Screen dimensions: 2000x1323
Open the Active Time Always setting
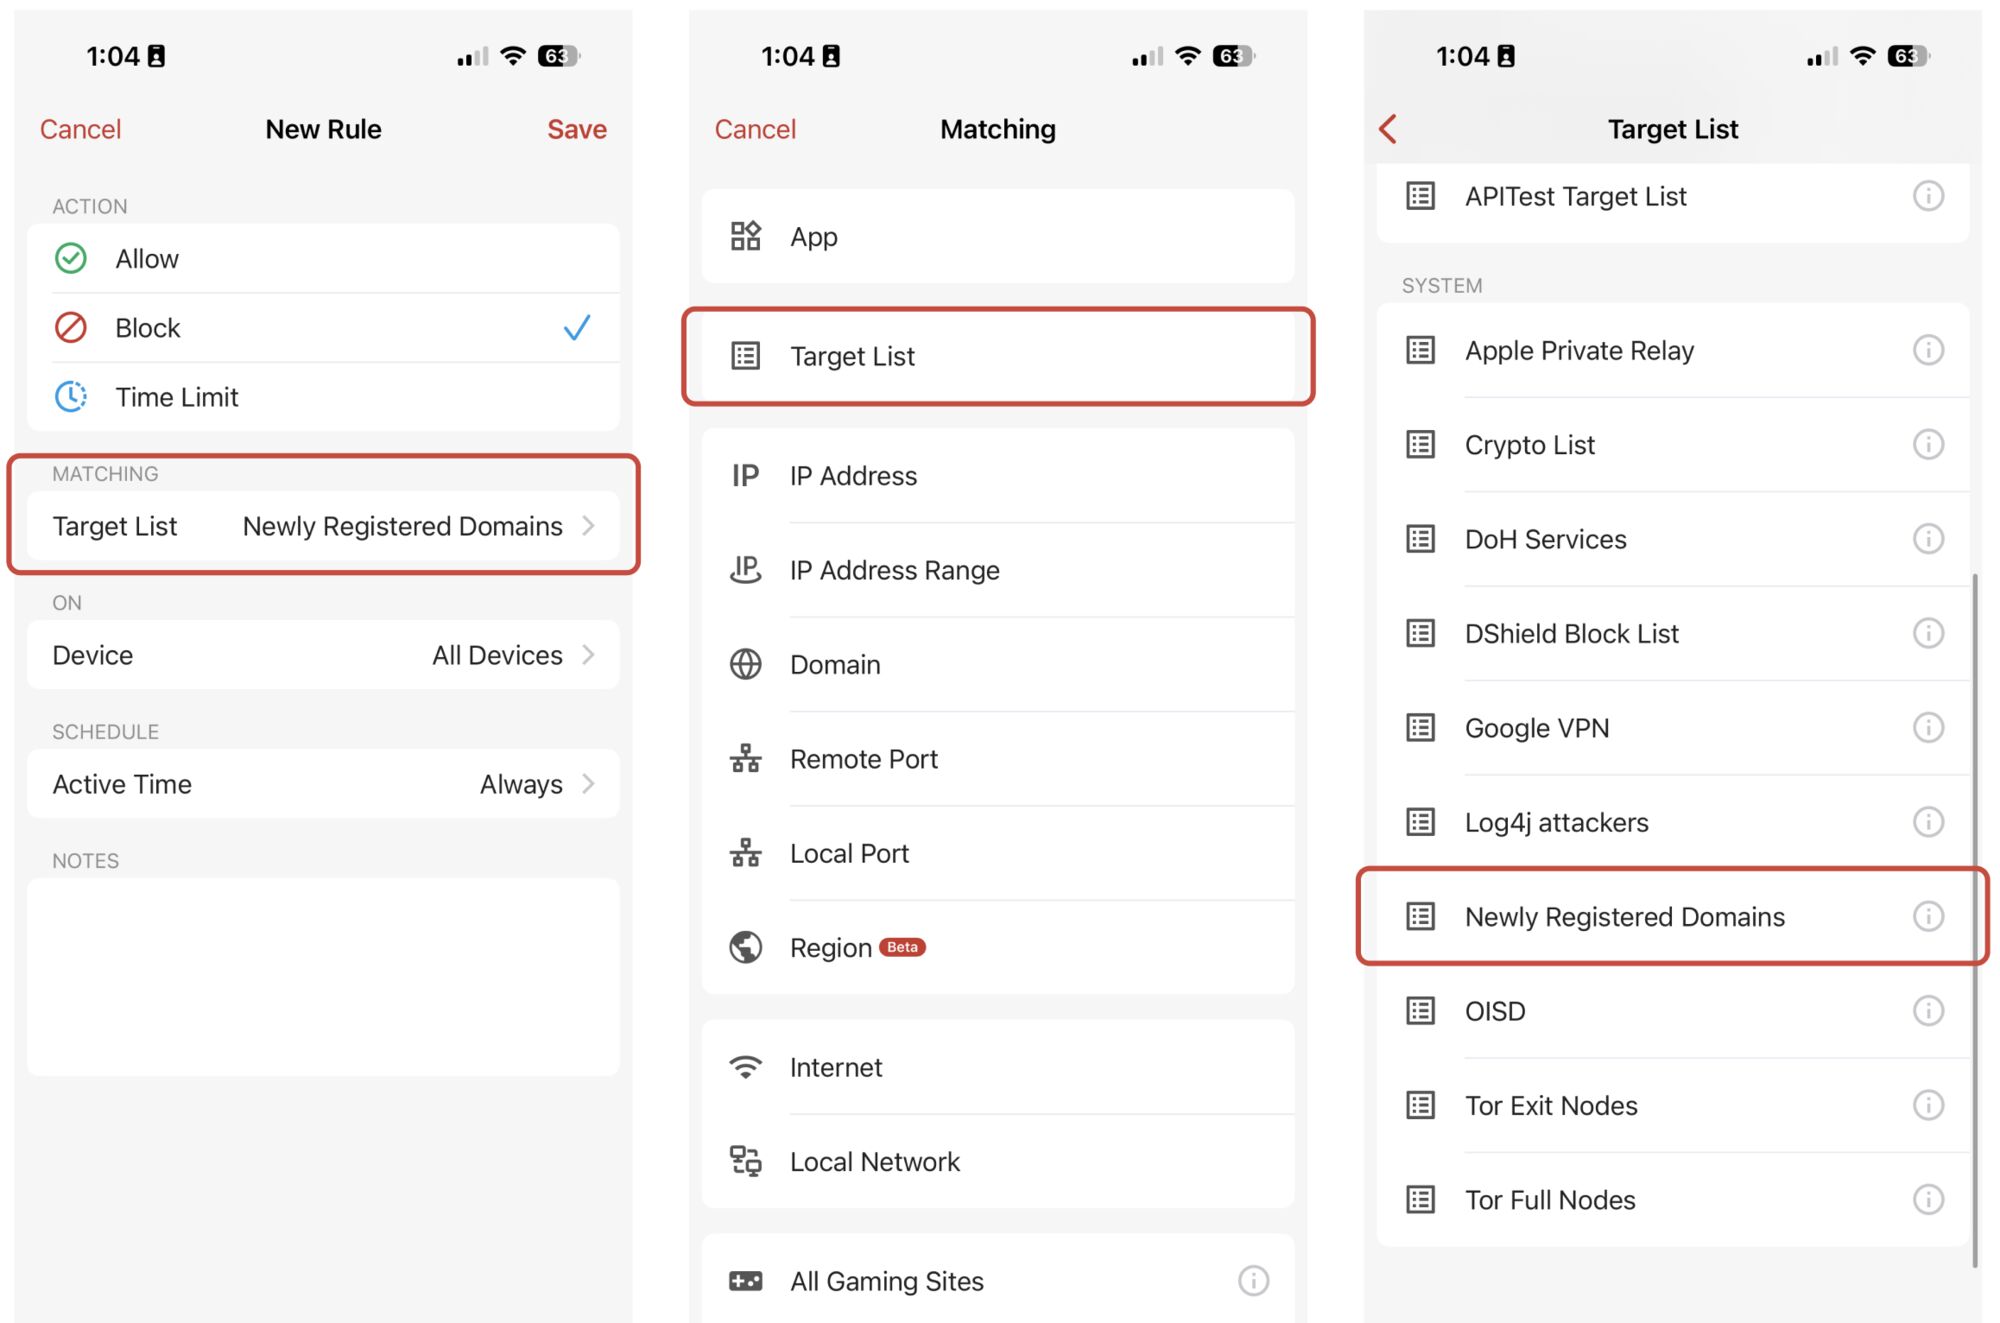(323, 784)
